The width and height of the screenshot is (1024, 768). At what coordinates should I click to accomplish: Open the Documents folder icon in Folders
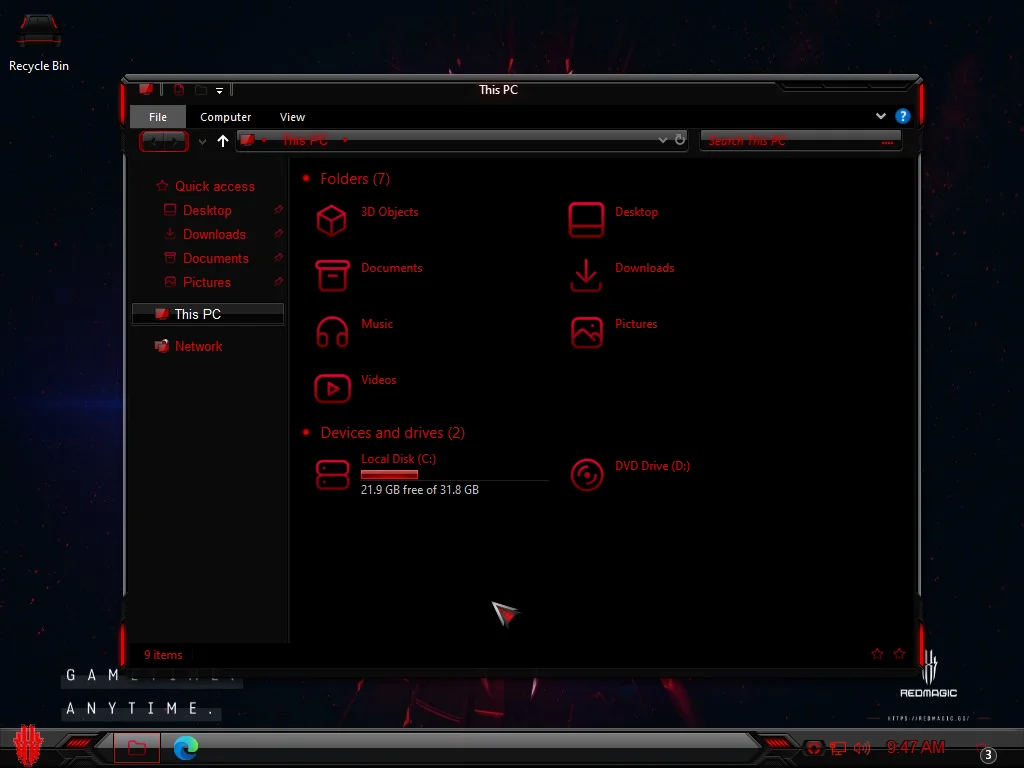click(x=332, y=276)
